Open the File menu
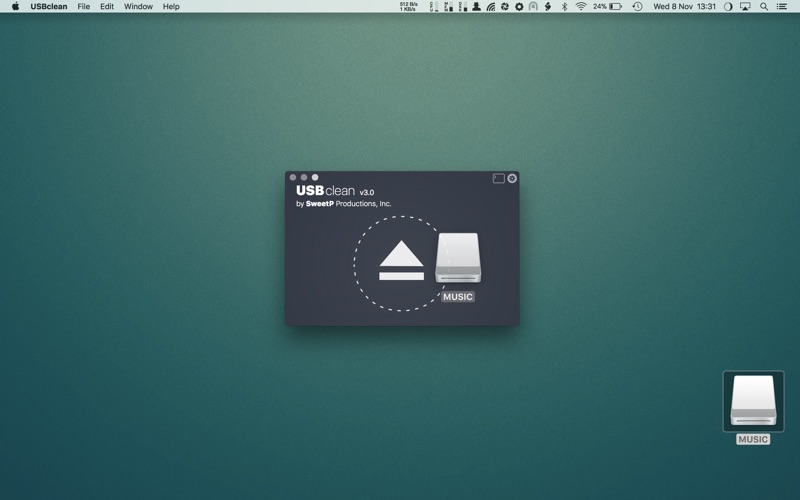This screenshot has width=800, height=500. 84,6
